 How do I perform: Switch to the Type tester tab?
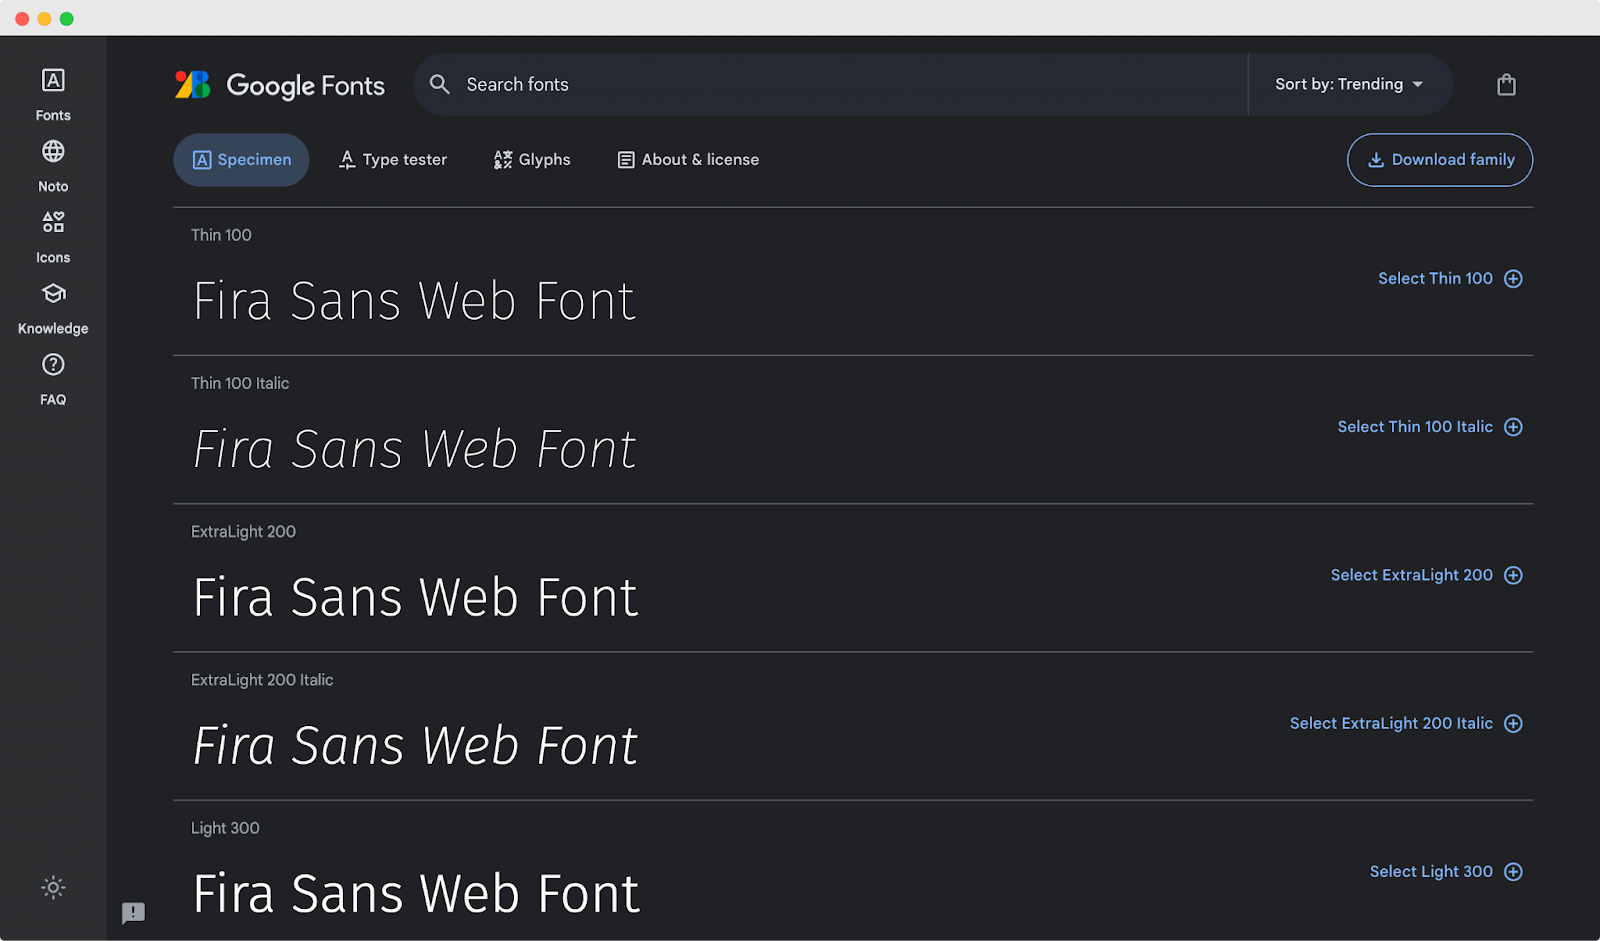tap(392, 159)
